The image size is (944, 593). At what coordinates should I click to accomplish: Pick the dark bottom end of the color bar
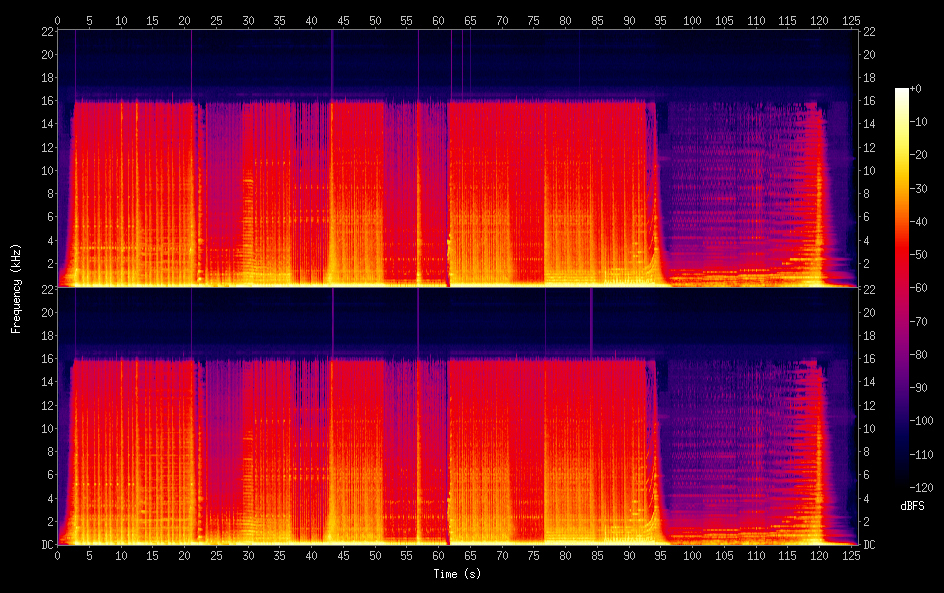point(902,486)
